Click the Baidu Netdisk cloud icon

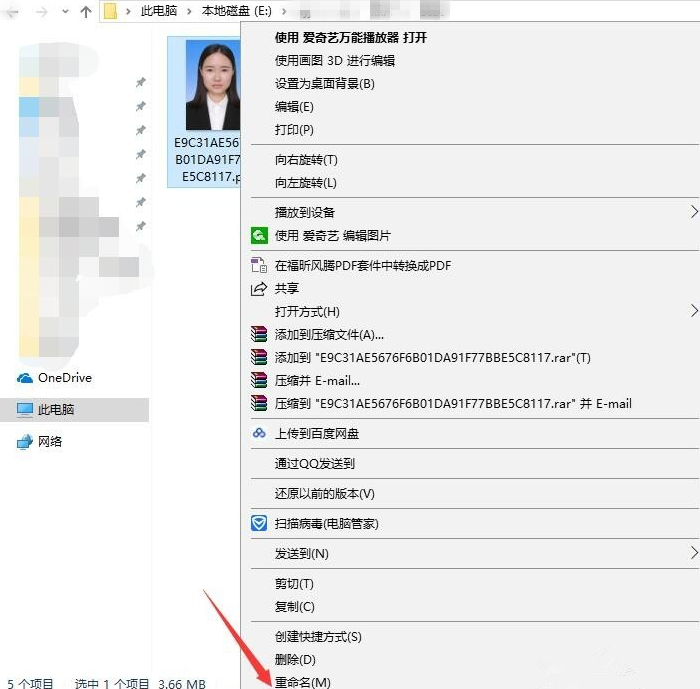click(259, 433)
